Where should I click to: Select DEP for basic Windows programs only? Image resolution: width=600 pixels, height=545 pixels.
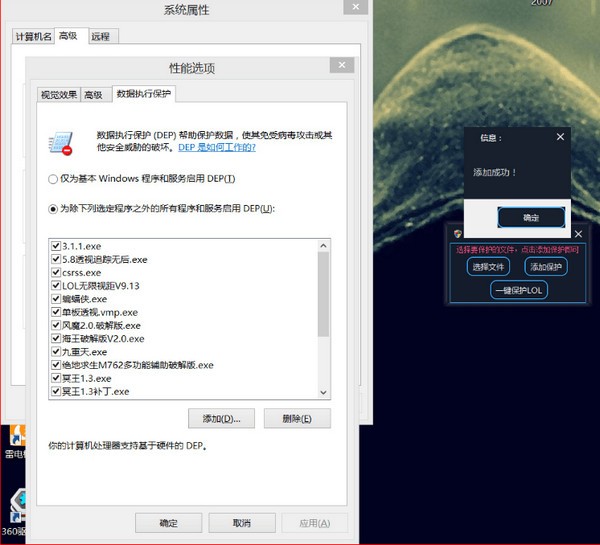tap(53, 178)
